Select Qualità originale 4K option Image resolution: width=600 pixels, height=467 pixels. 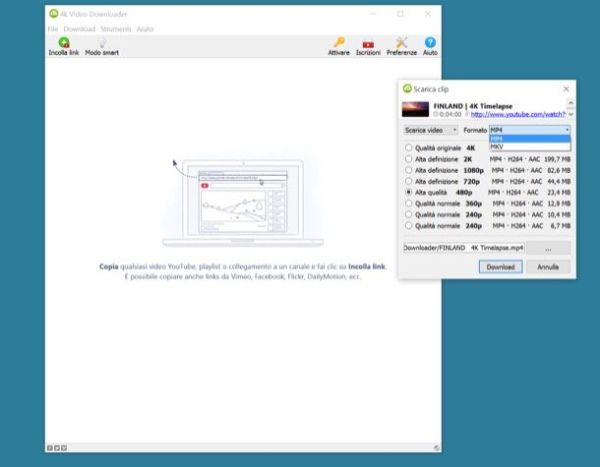(408, 148)
